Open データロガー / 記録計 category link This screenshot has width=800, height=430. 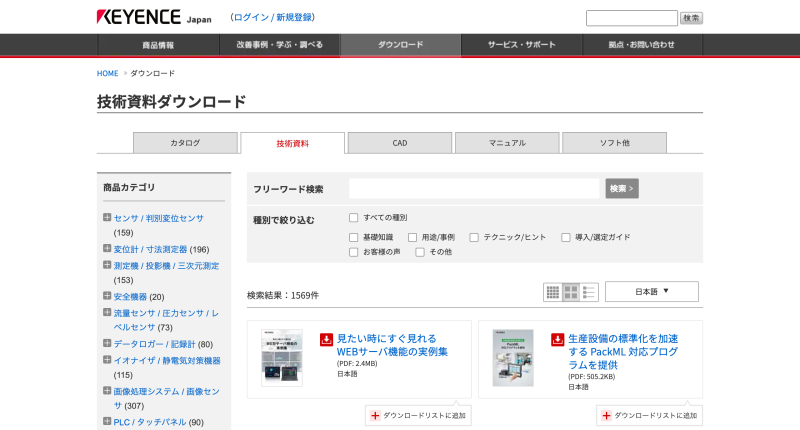(x=155, y=344)
